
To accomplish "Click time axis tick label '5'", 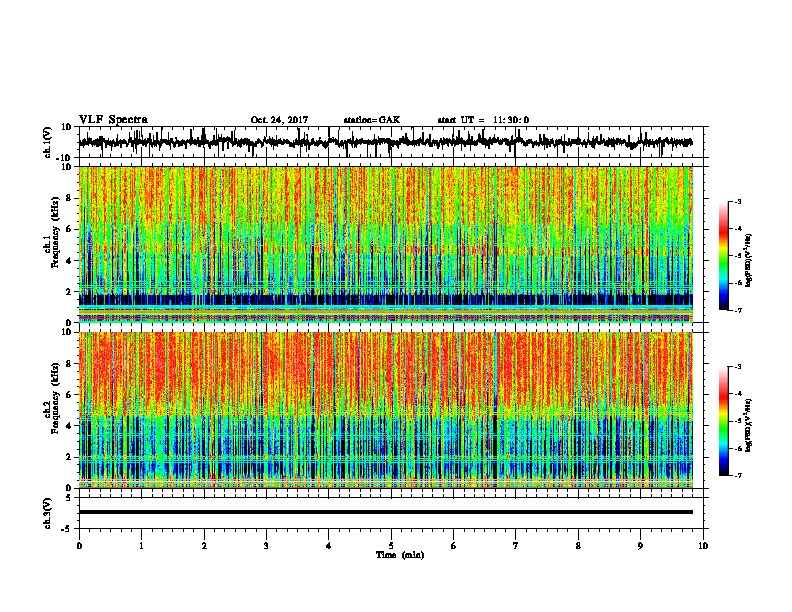I will tap(391, 546).
